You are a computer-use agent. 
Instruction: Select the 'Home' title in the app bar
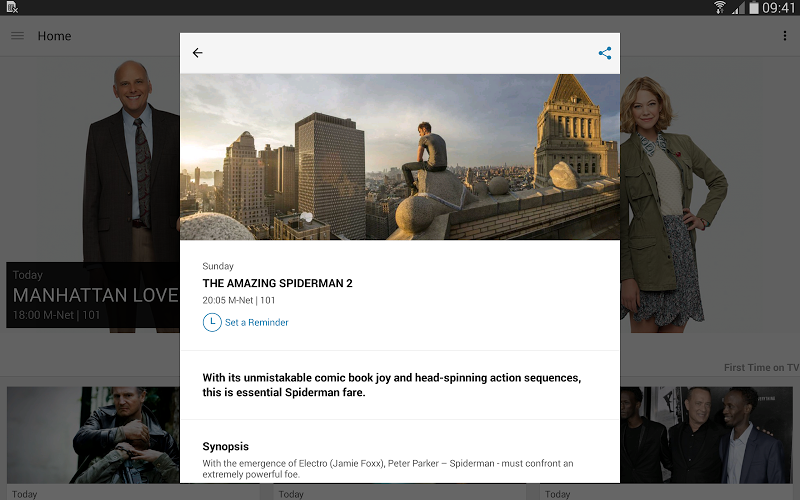click(54, 36)
